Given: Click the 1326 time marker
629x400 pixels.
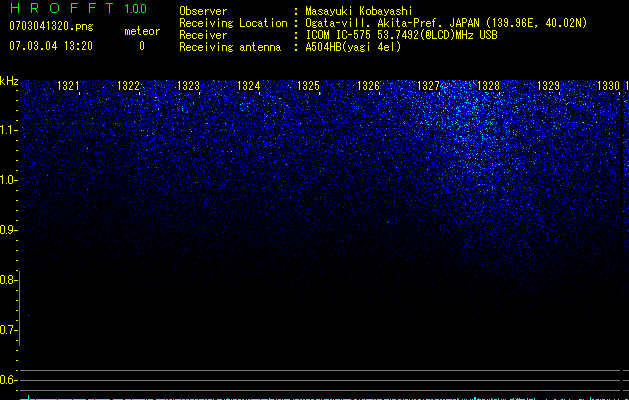Looking at the screenshot, I should [368, 86].
